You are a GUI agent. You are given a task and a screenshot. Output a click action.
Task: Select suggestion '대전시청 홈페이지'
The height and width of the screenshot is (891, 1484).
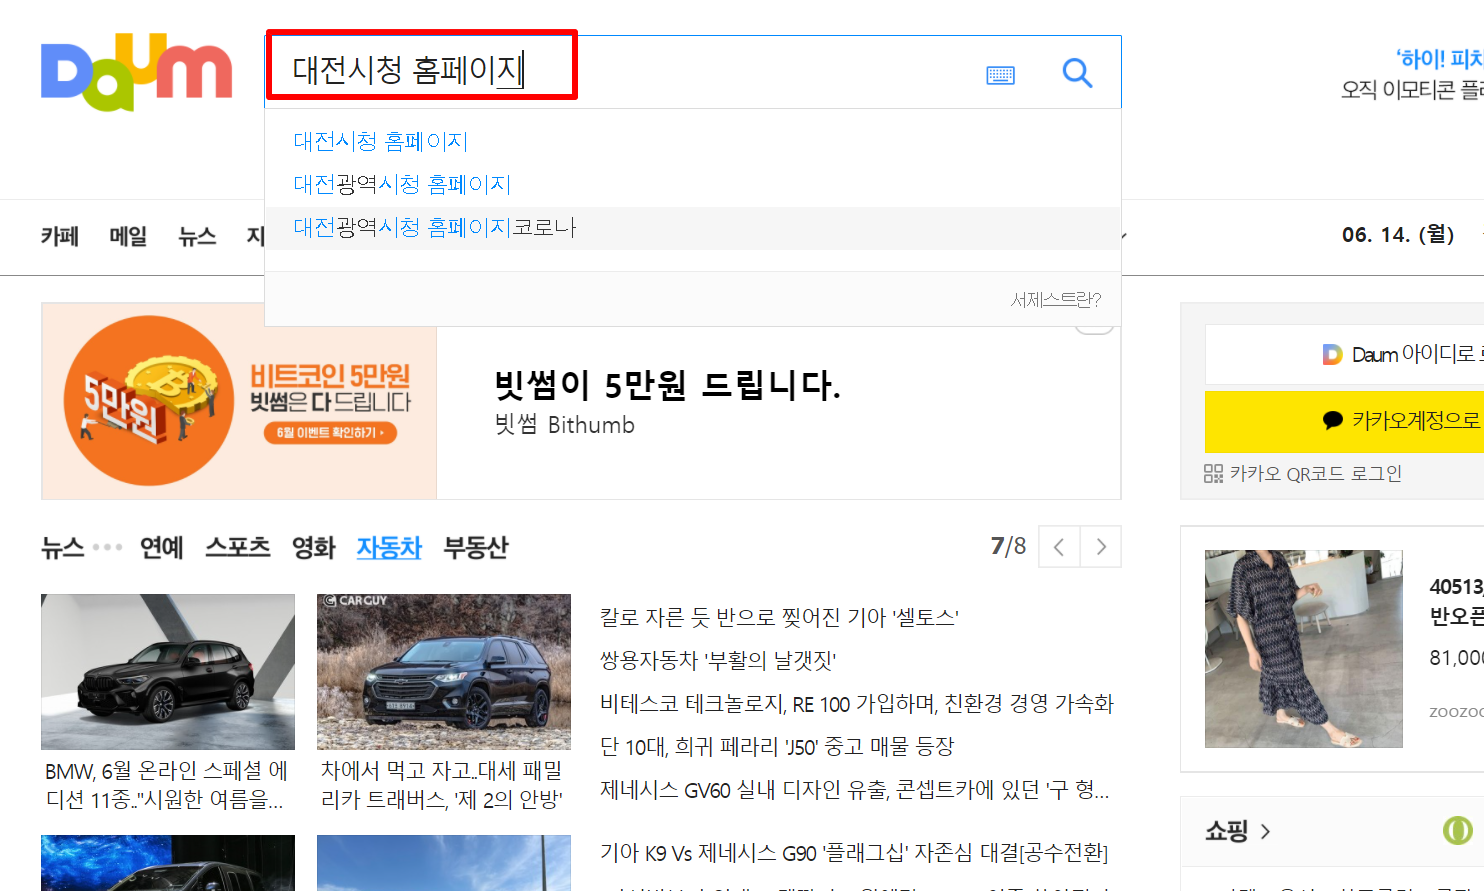pyautogui.click(x=380, y=141)
